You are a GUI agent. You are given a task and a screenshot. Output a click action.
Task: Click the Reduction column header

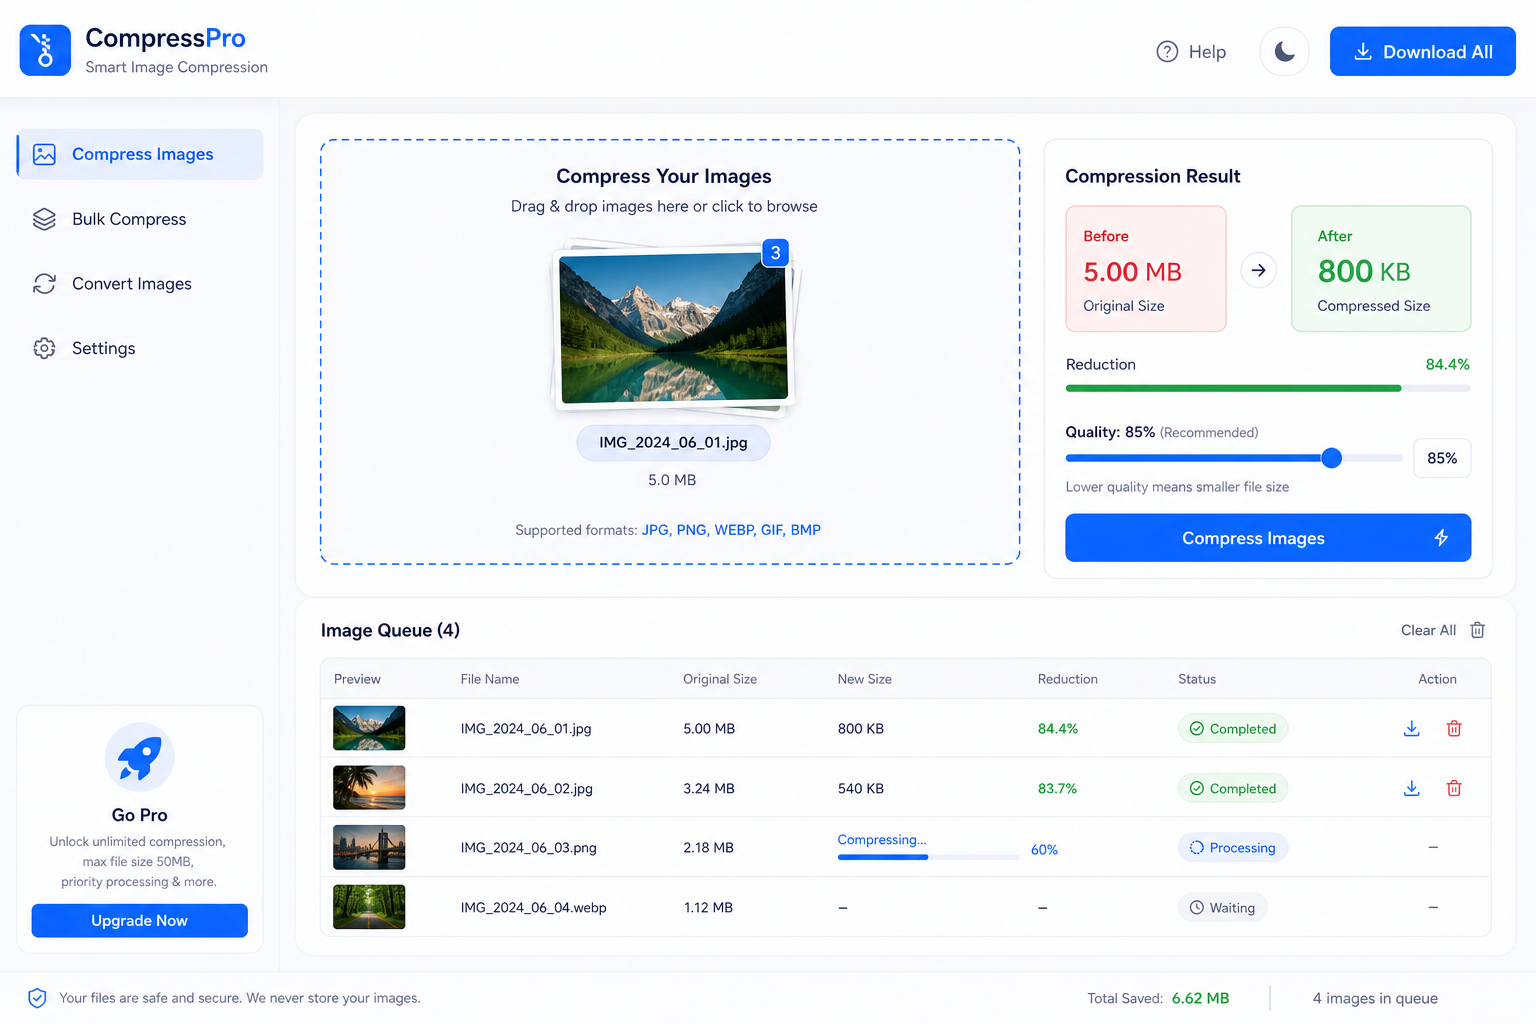click(x=1067, y=679)
